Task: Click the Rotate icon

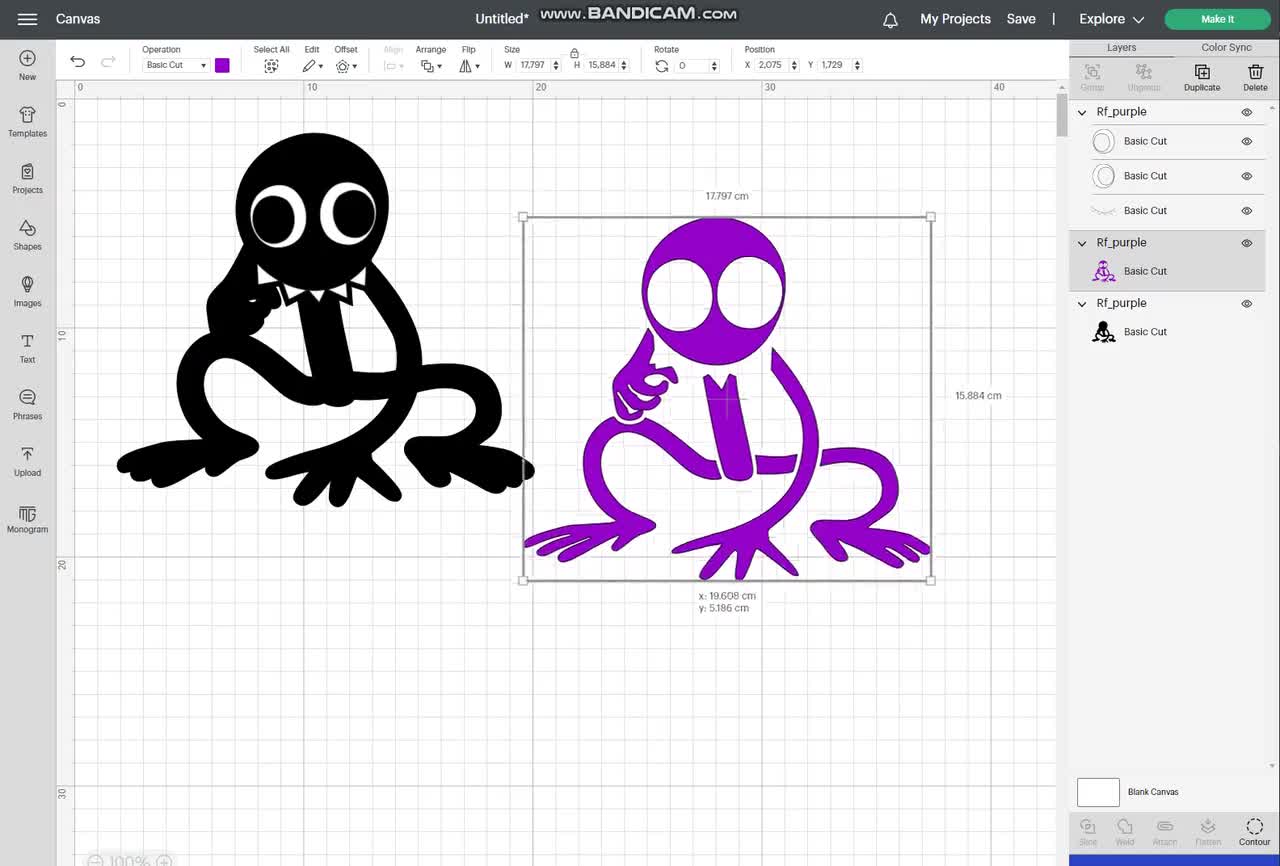Action: tap(661, 66)
